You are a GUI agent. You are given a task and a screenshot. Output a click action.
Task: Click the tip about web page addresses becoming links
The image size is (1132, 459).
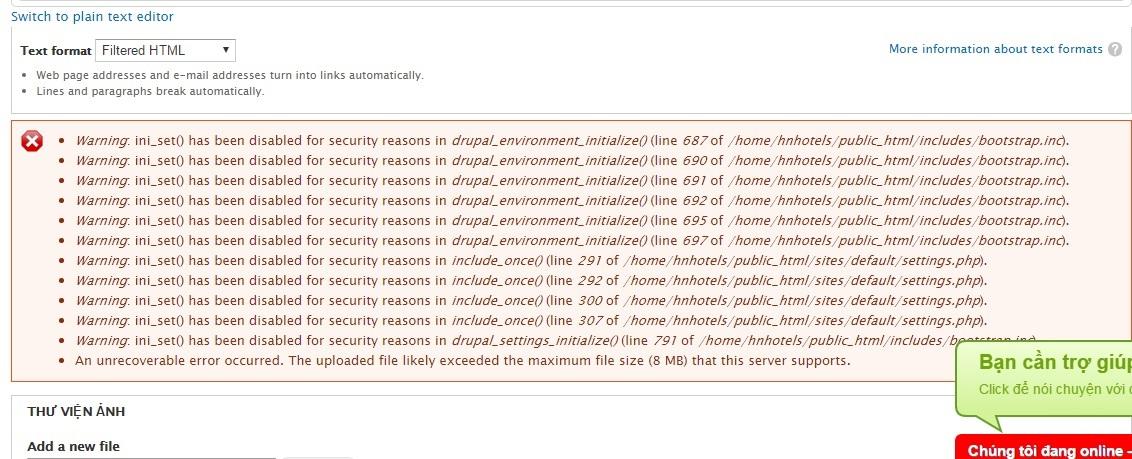point(230,75)
